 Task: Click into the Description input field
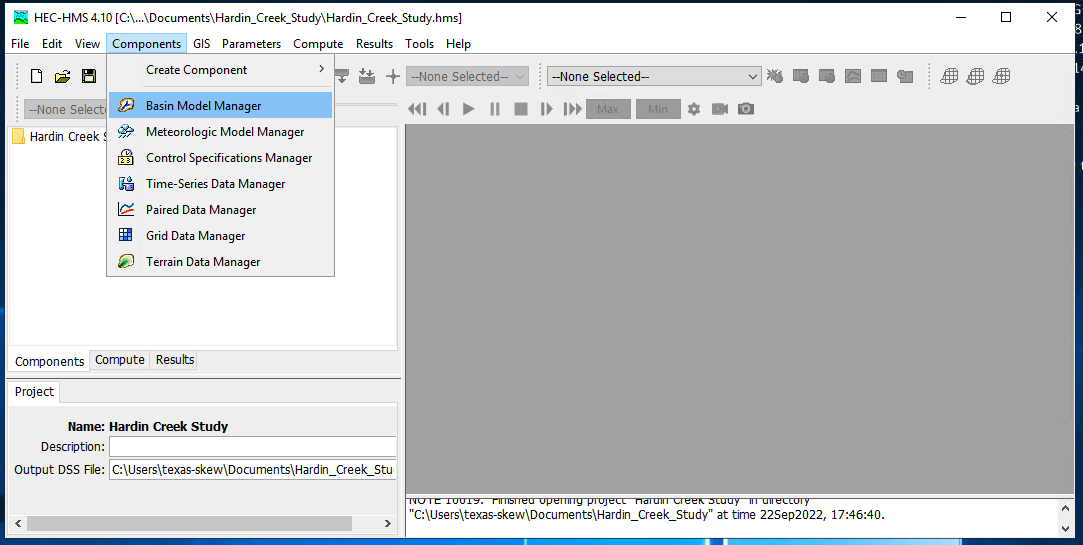(x=253, y=446)
